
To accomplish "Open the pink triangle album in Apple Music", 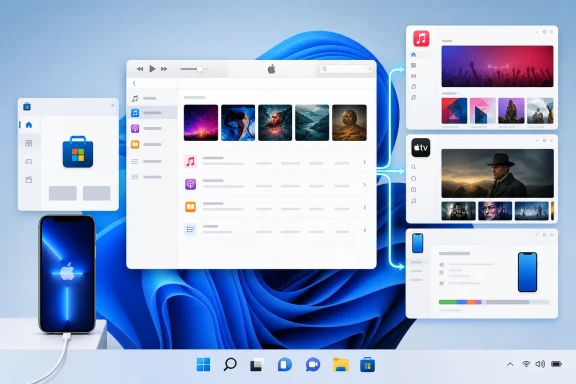I will click(483, 111).
